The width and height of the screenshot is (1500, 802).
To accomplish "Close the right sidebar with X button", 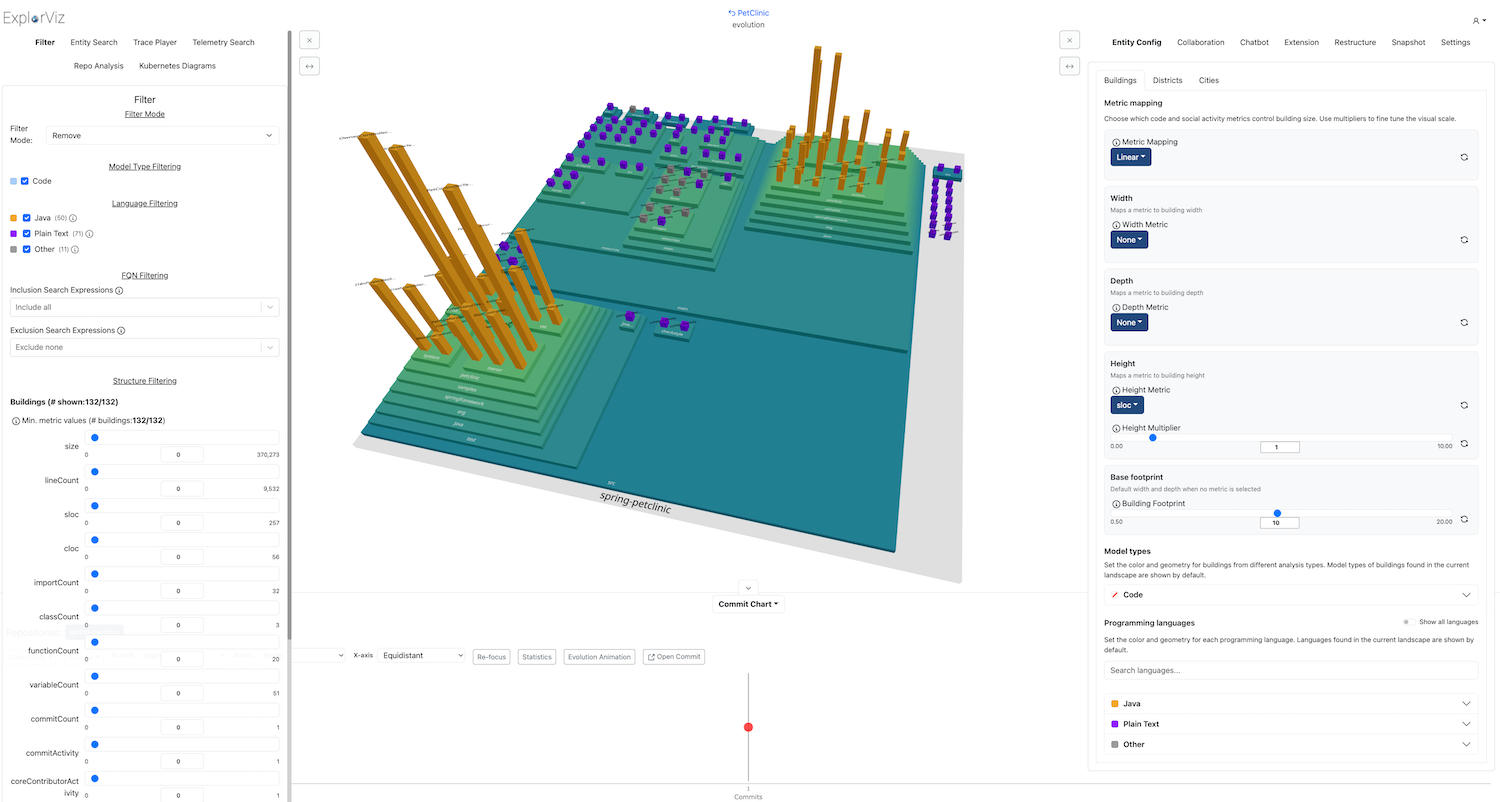I will point(1069,40).
